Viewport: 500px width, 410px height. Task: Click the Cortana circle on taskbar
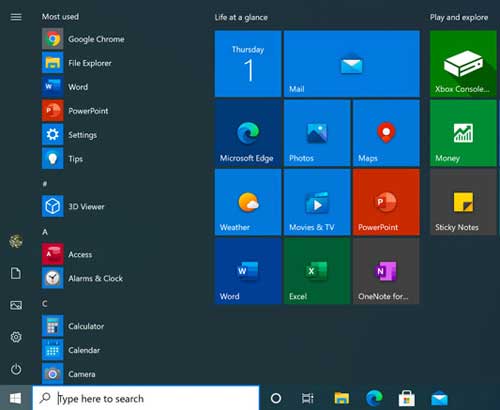coord(276,398)
